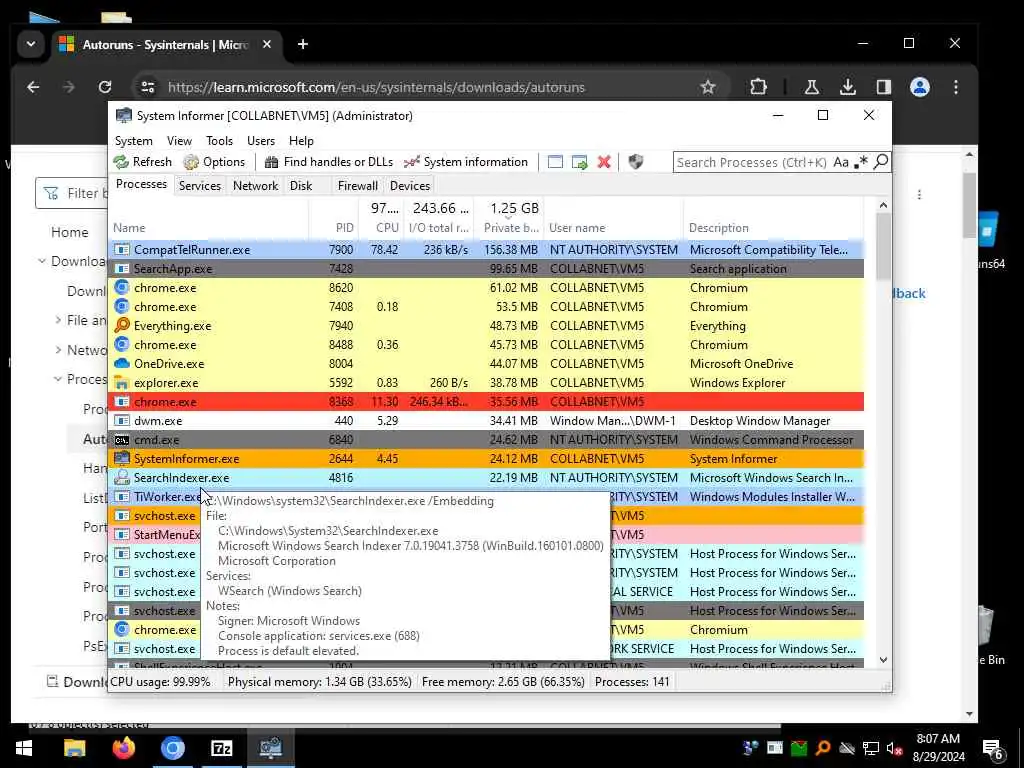Click the CPU usage status bar entry
The image size is (1024, 768).
[x=160, y=682]
